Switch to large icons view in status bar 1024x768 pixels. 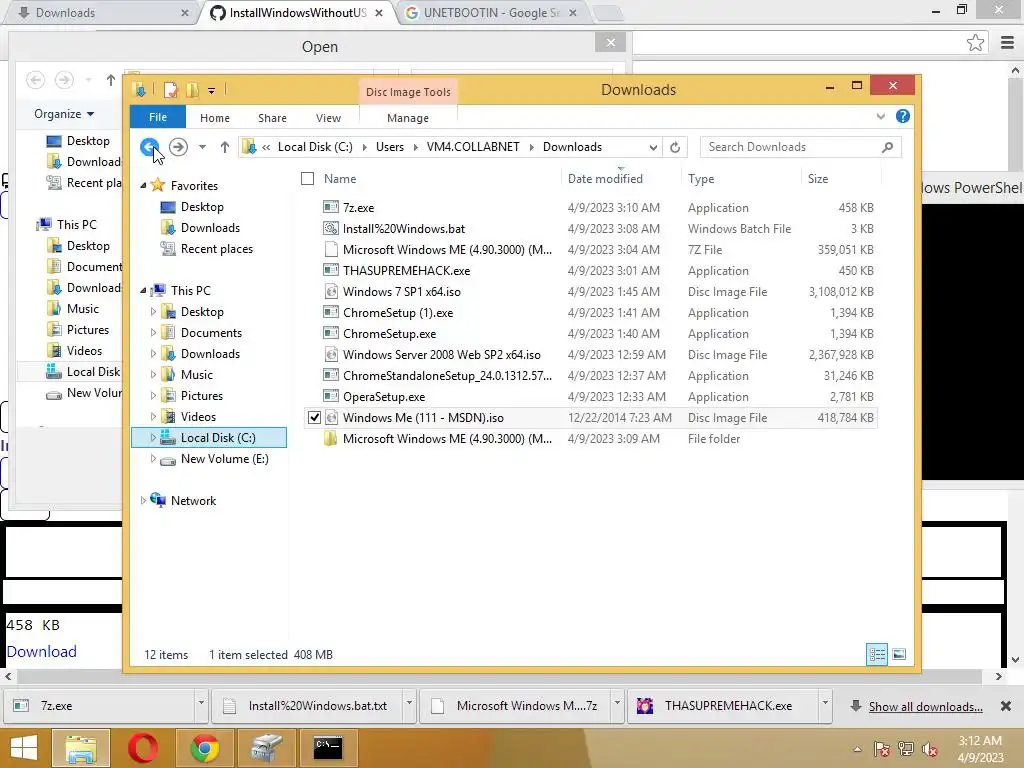899,654
